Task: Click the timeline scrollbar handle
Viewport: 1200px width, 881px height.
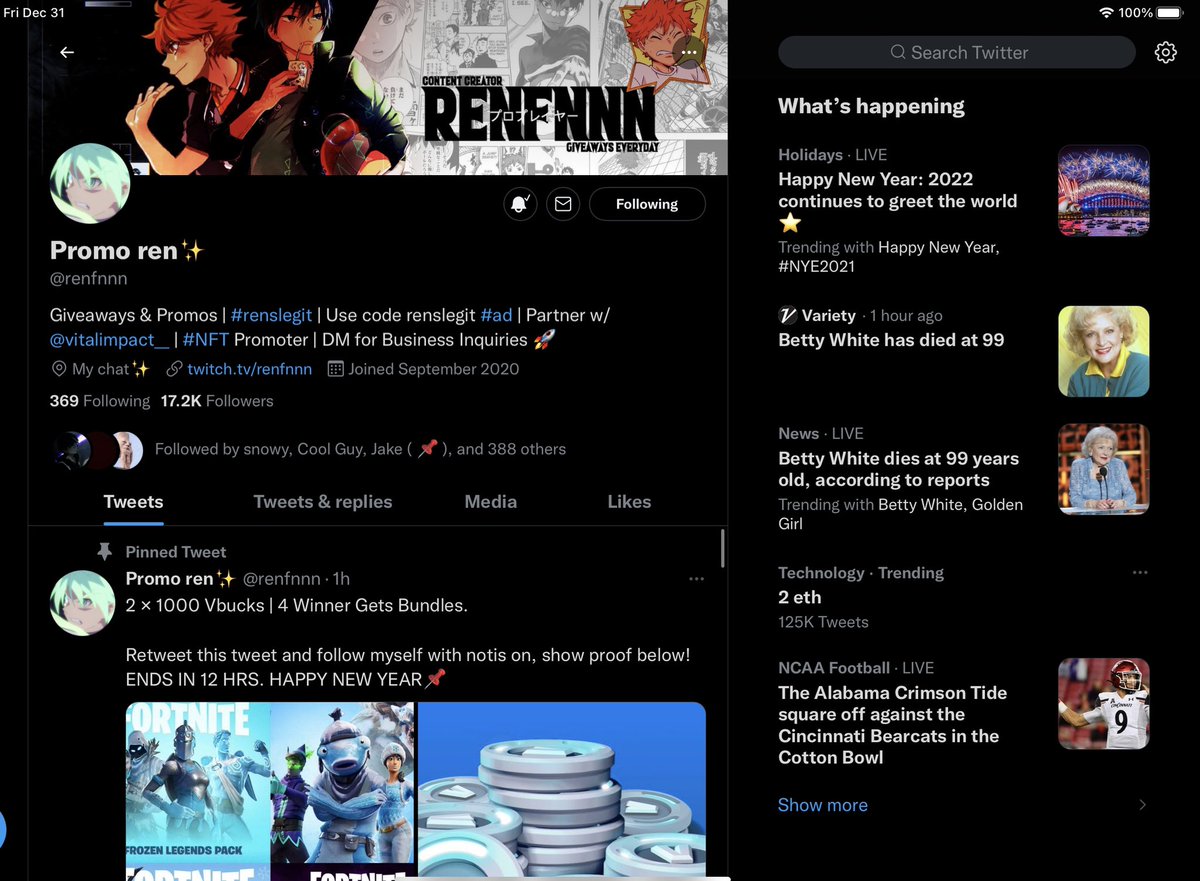Action: (x=723, y=549)
